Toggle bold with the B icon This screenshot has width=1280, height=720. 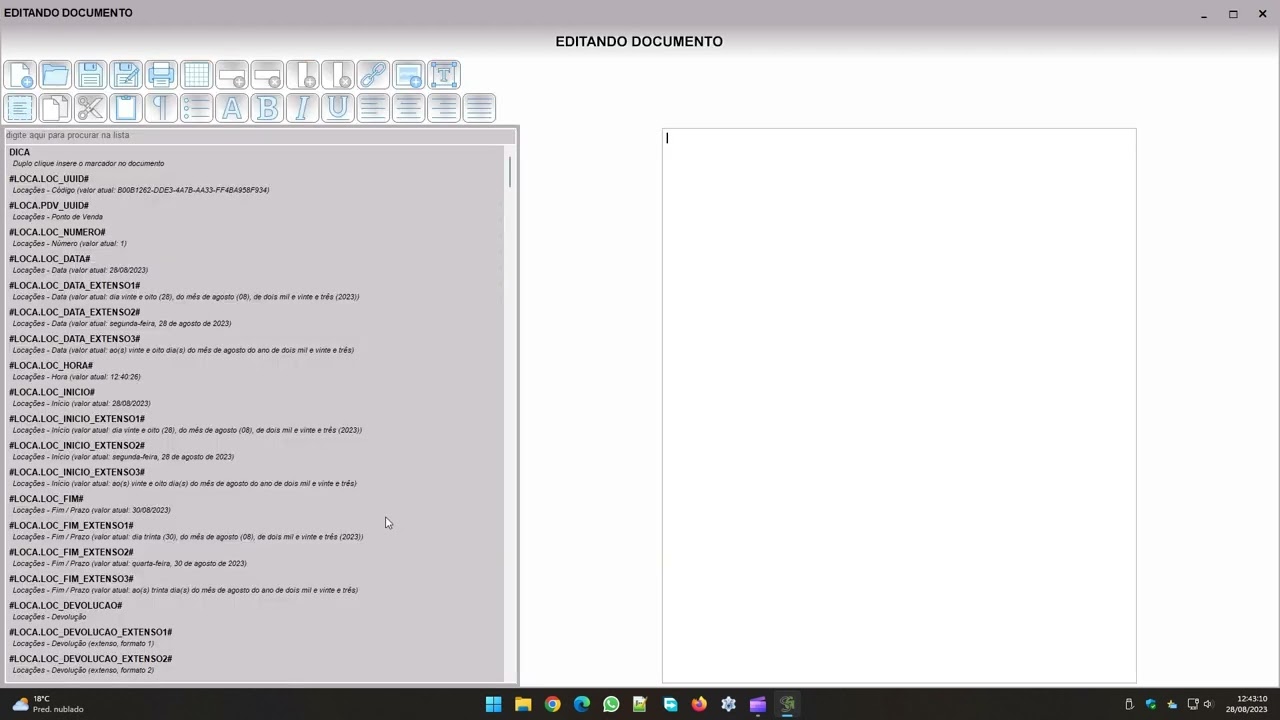point(267,108)
